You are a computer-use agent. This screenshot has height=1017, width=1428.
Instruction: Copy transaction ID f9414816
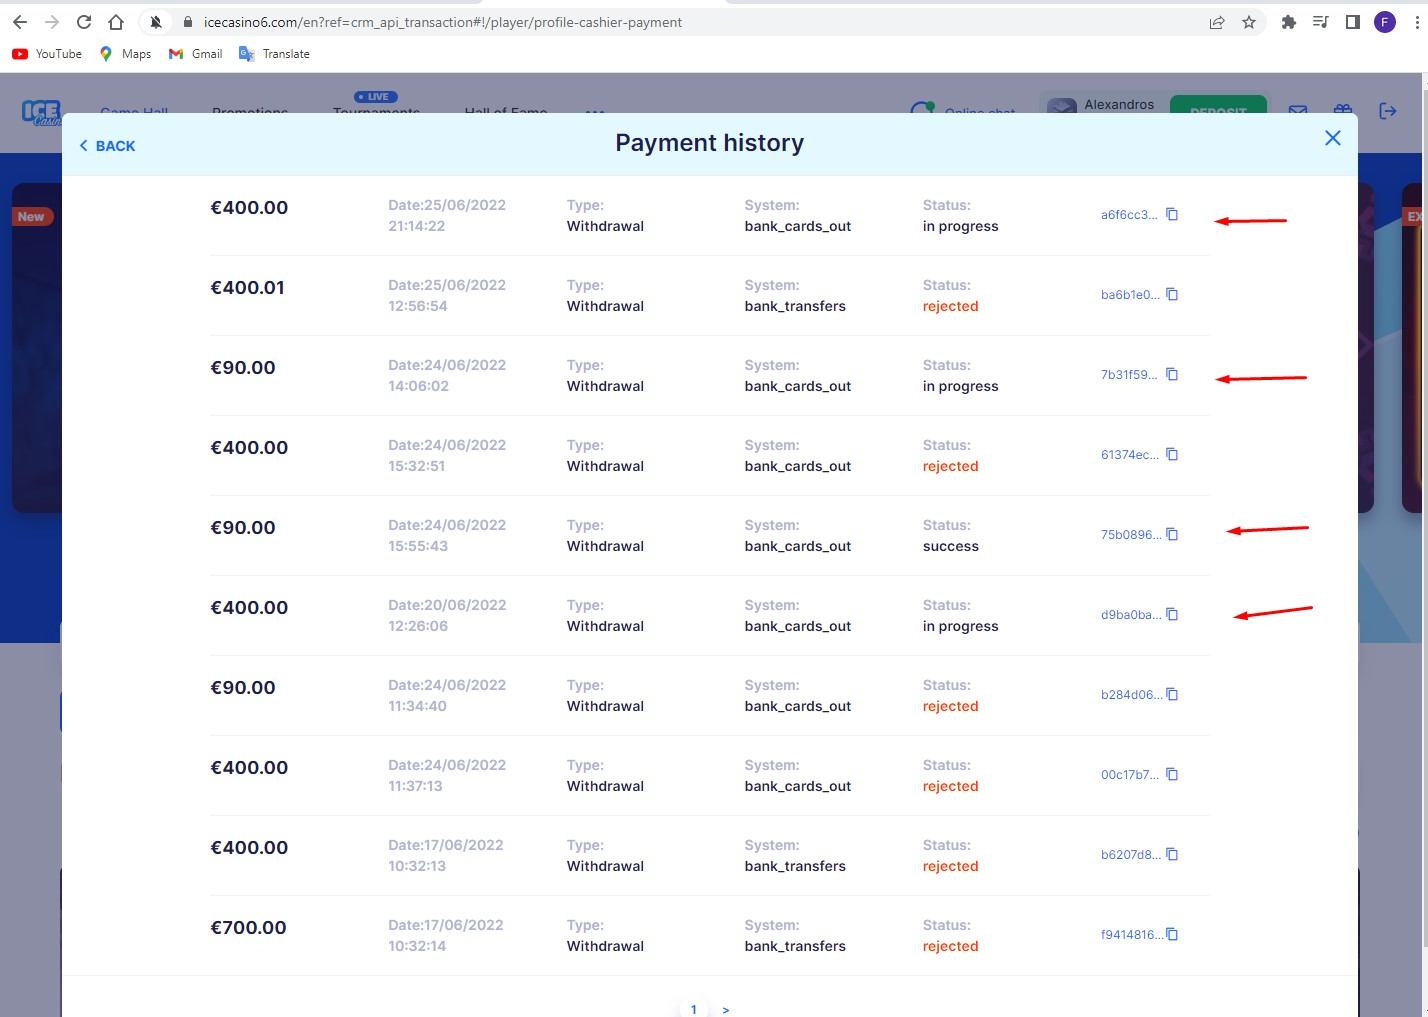(x=1172, y=935)
